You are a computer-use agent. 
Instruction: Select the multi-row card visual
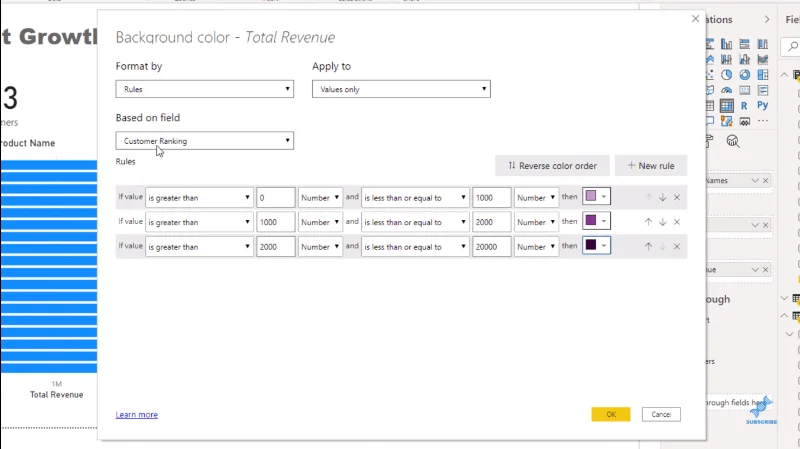tap(763, 90)
